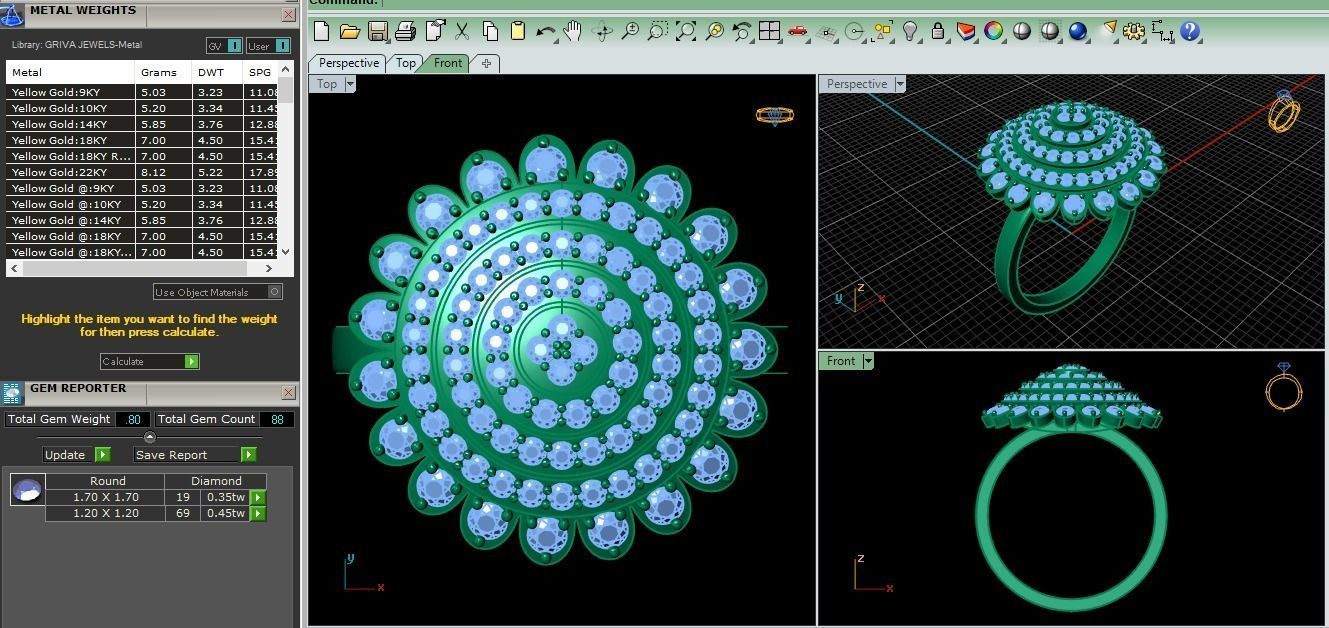Select the Pan hand tool
1329x628 pixels.
(x=573, y=31)
